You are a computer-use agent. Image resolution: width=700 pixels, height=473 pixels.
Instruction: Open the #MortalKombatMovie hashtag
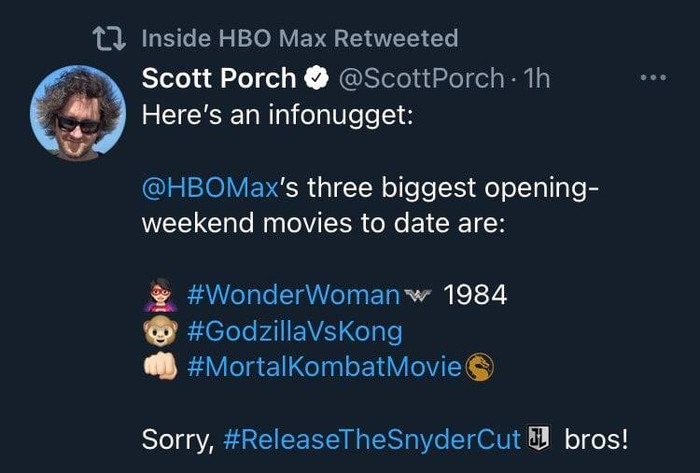(x=325, y=367)
